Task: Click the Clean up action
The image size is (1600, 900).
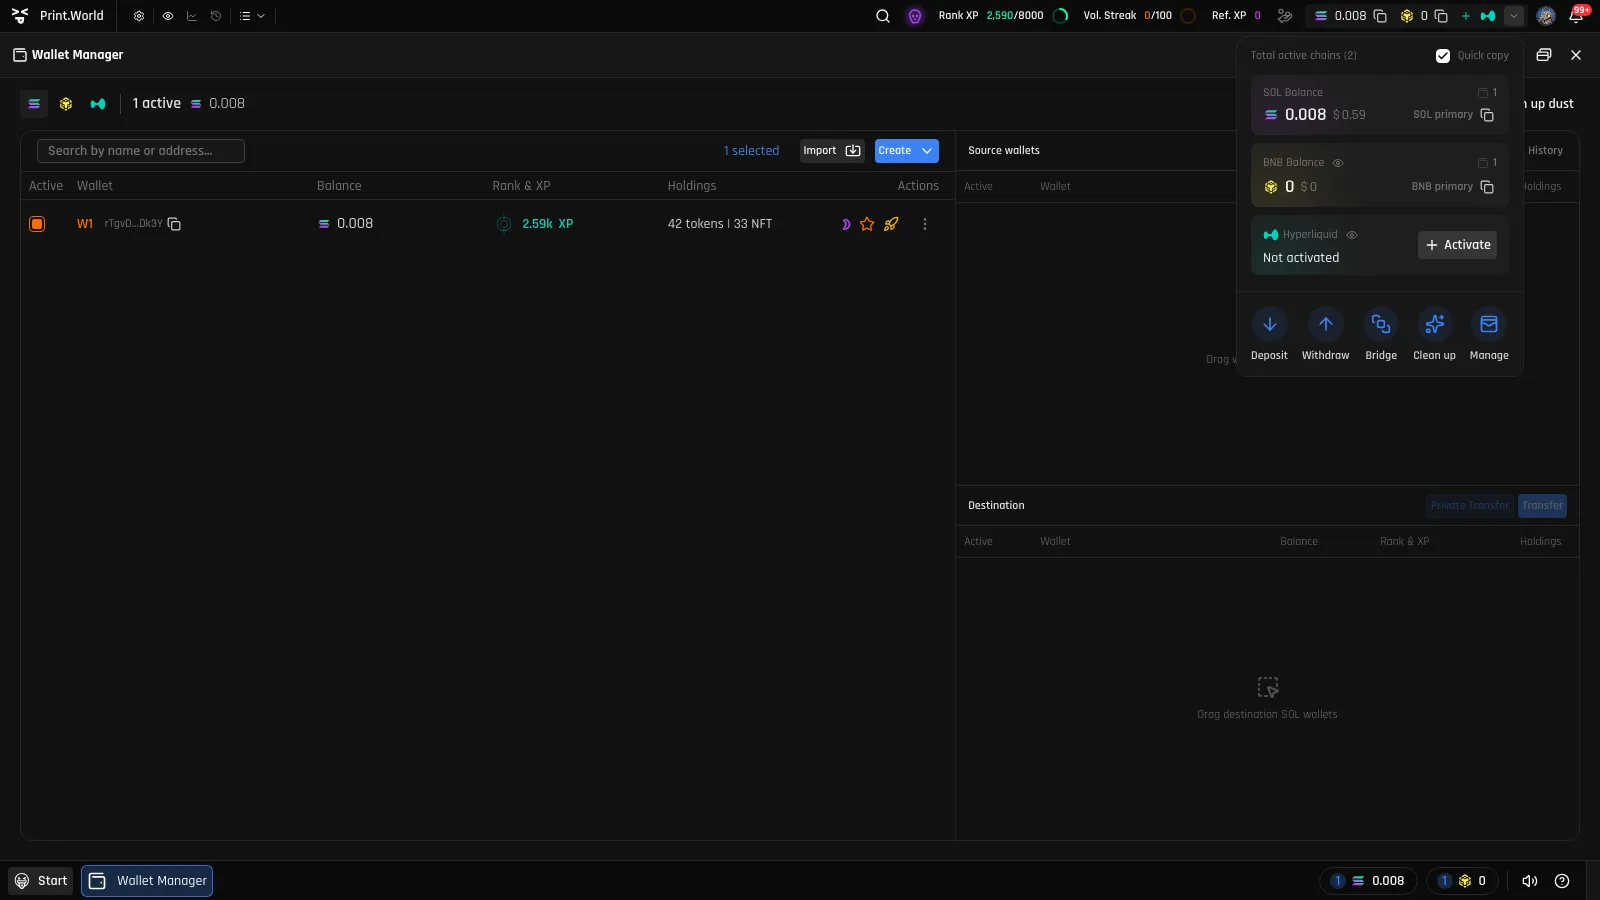Action: click(1434, 334)
